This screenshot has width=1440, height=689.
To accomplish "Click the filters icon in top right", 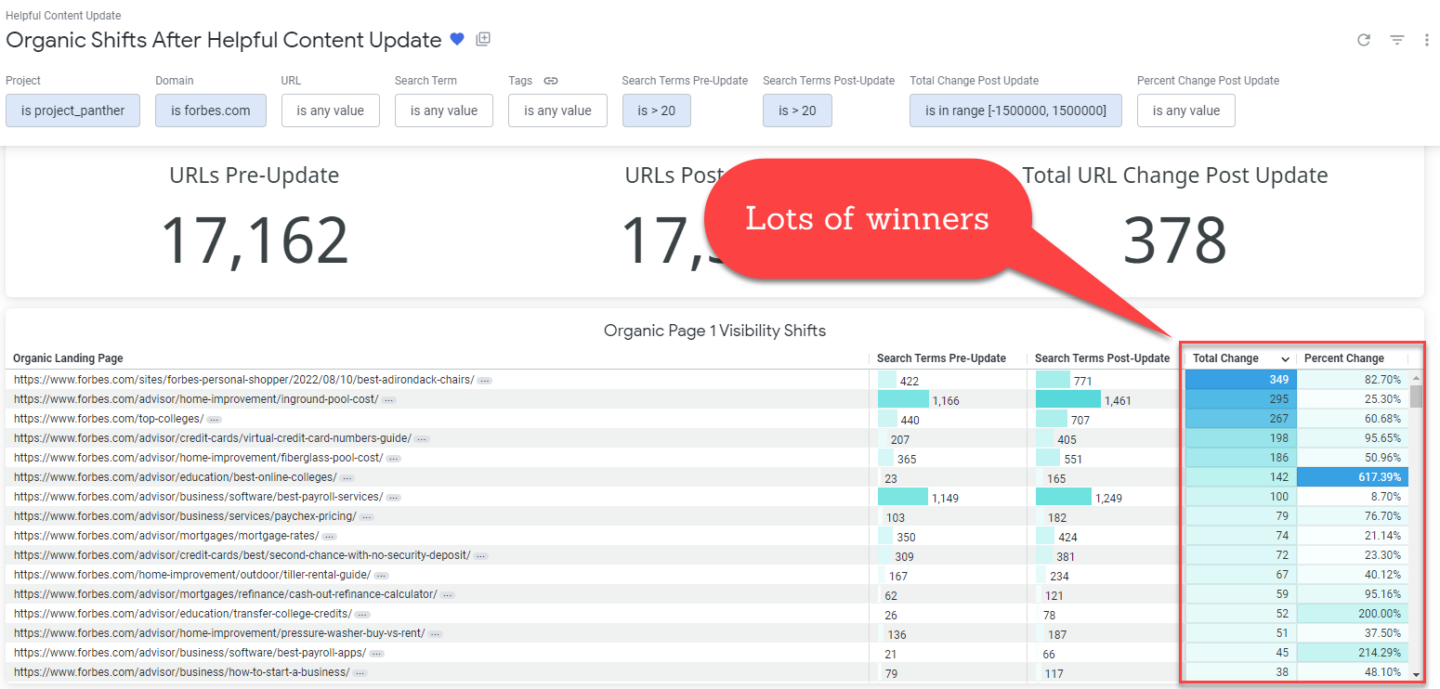I will pyautogui.click(x=1397, y=40).
